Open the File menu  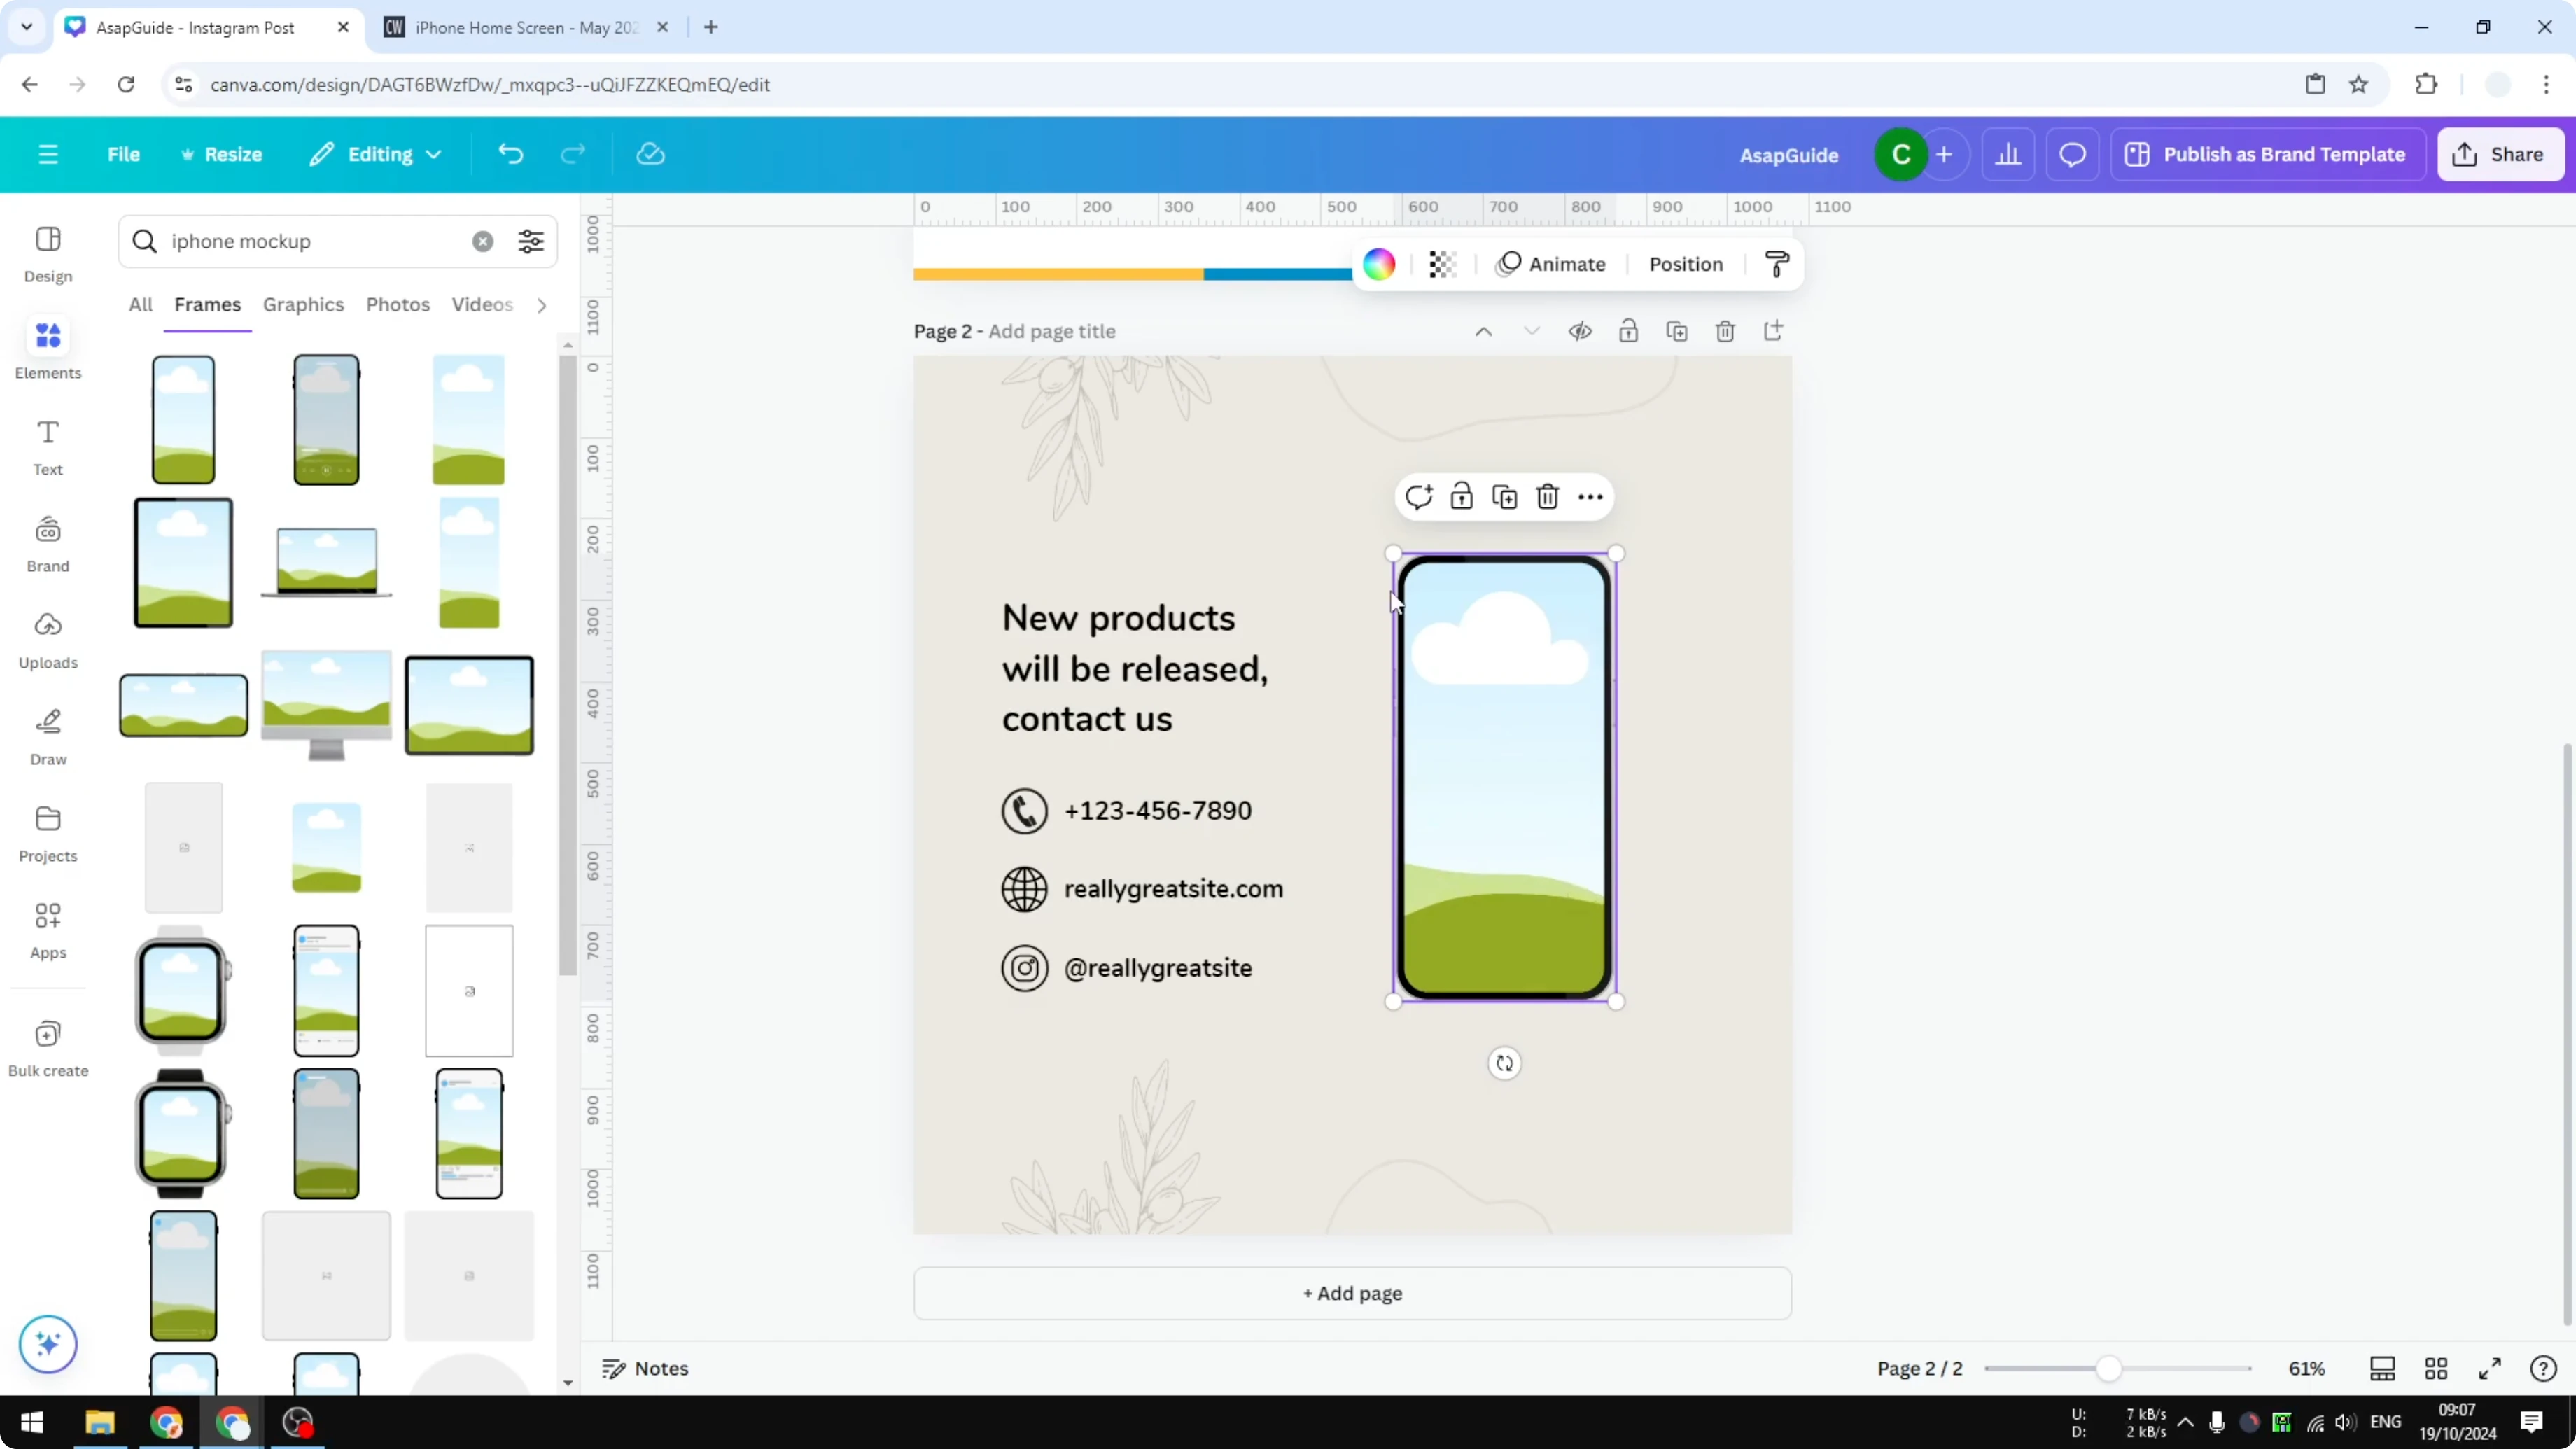[x=124, y=154]
